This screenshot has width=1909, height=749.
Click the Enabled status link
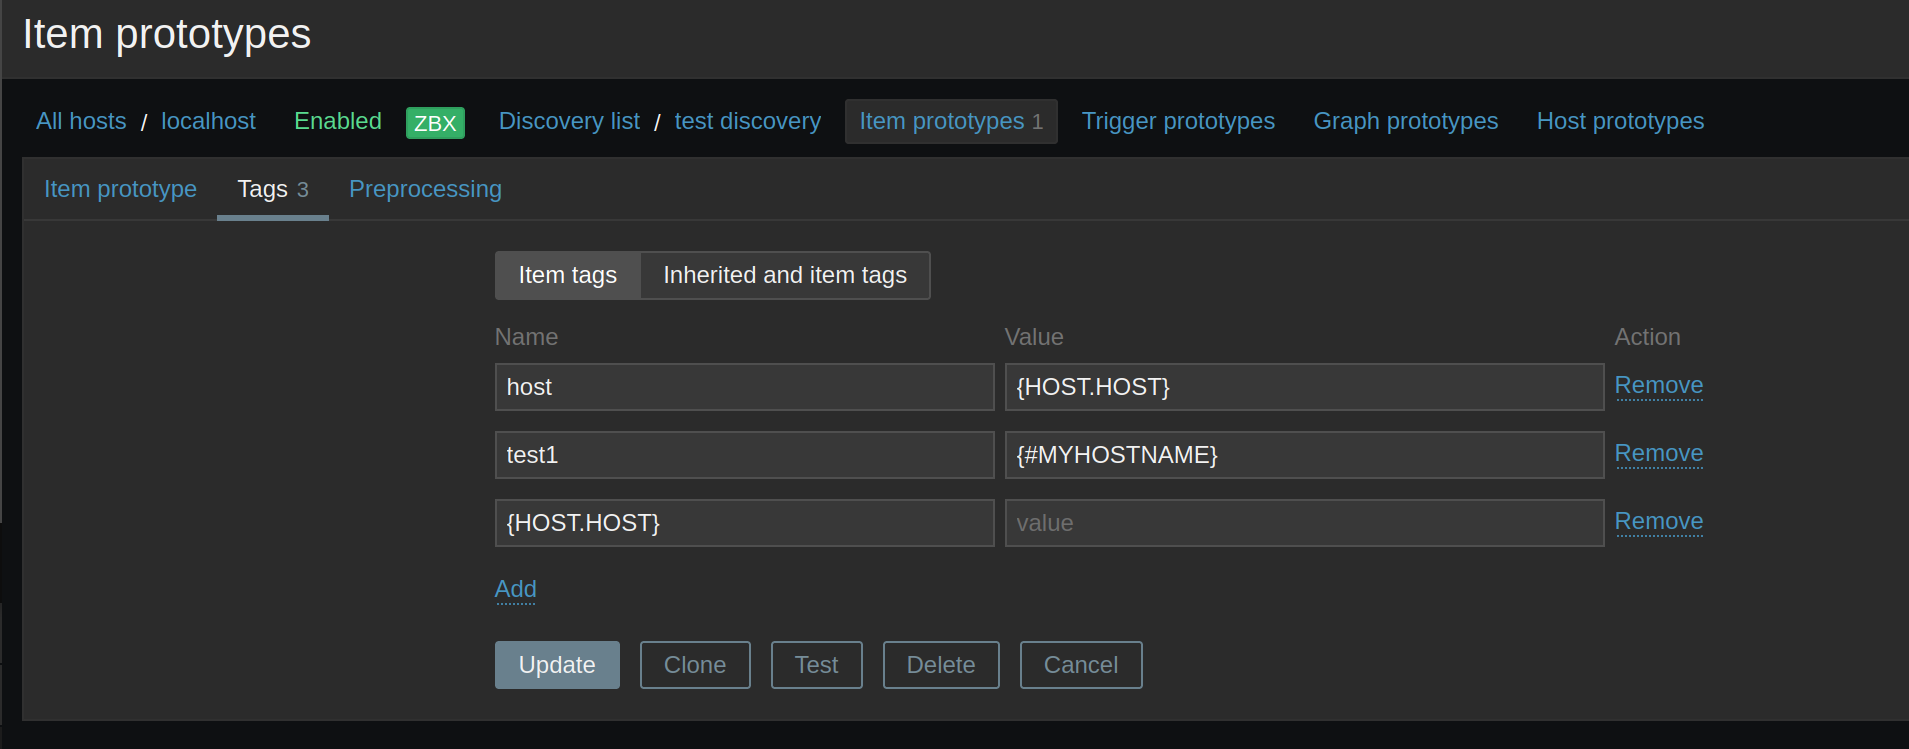pos(338,121)
